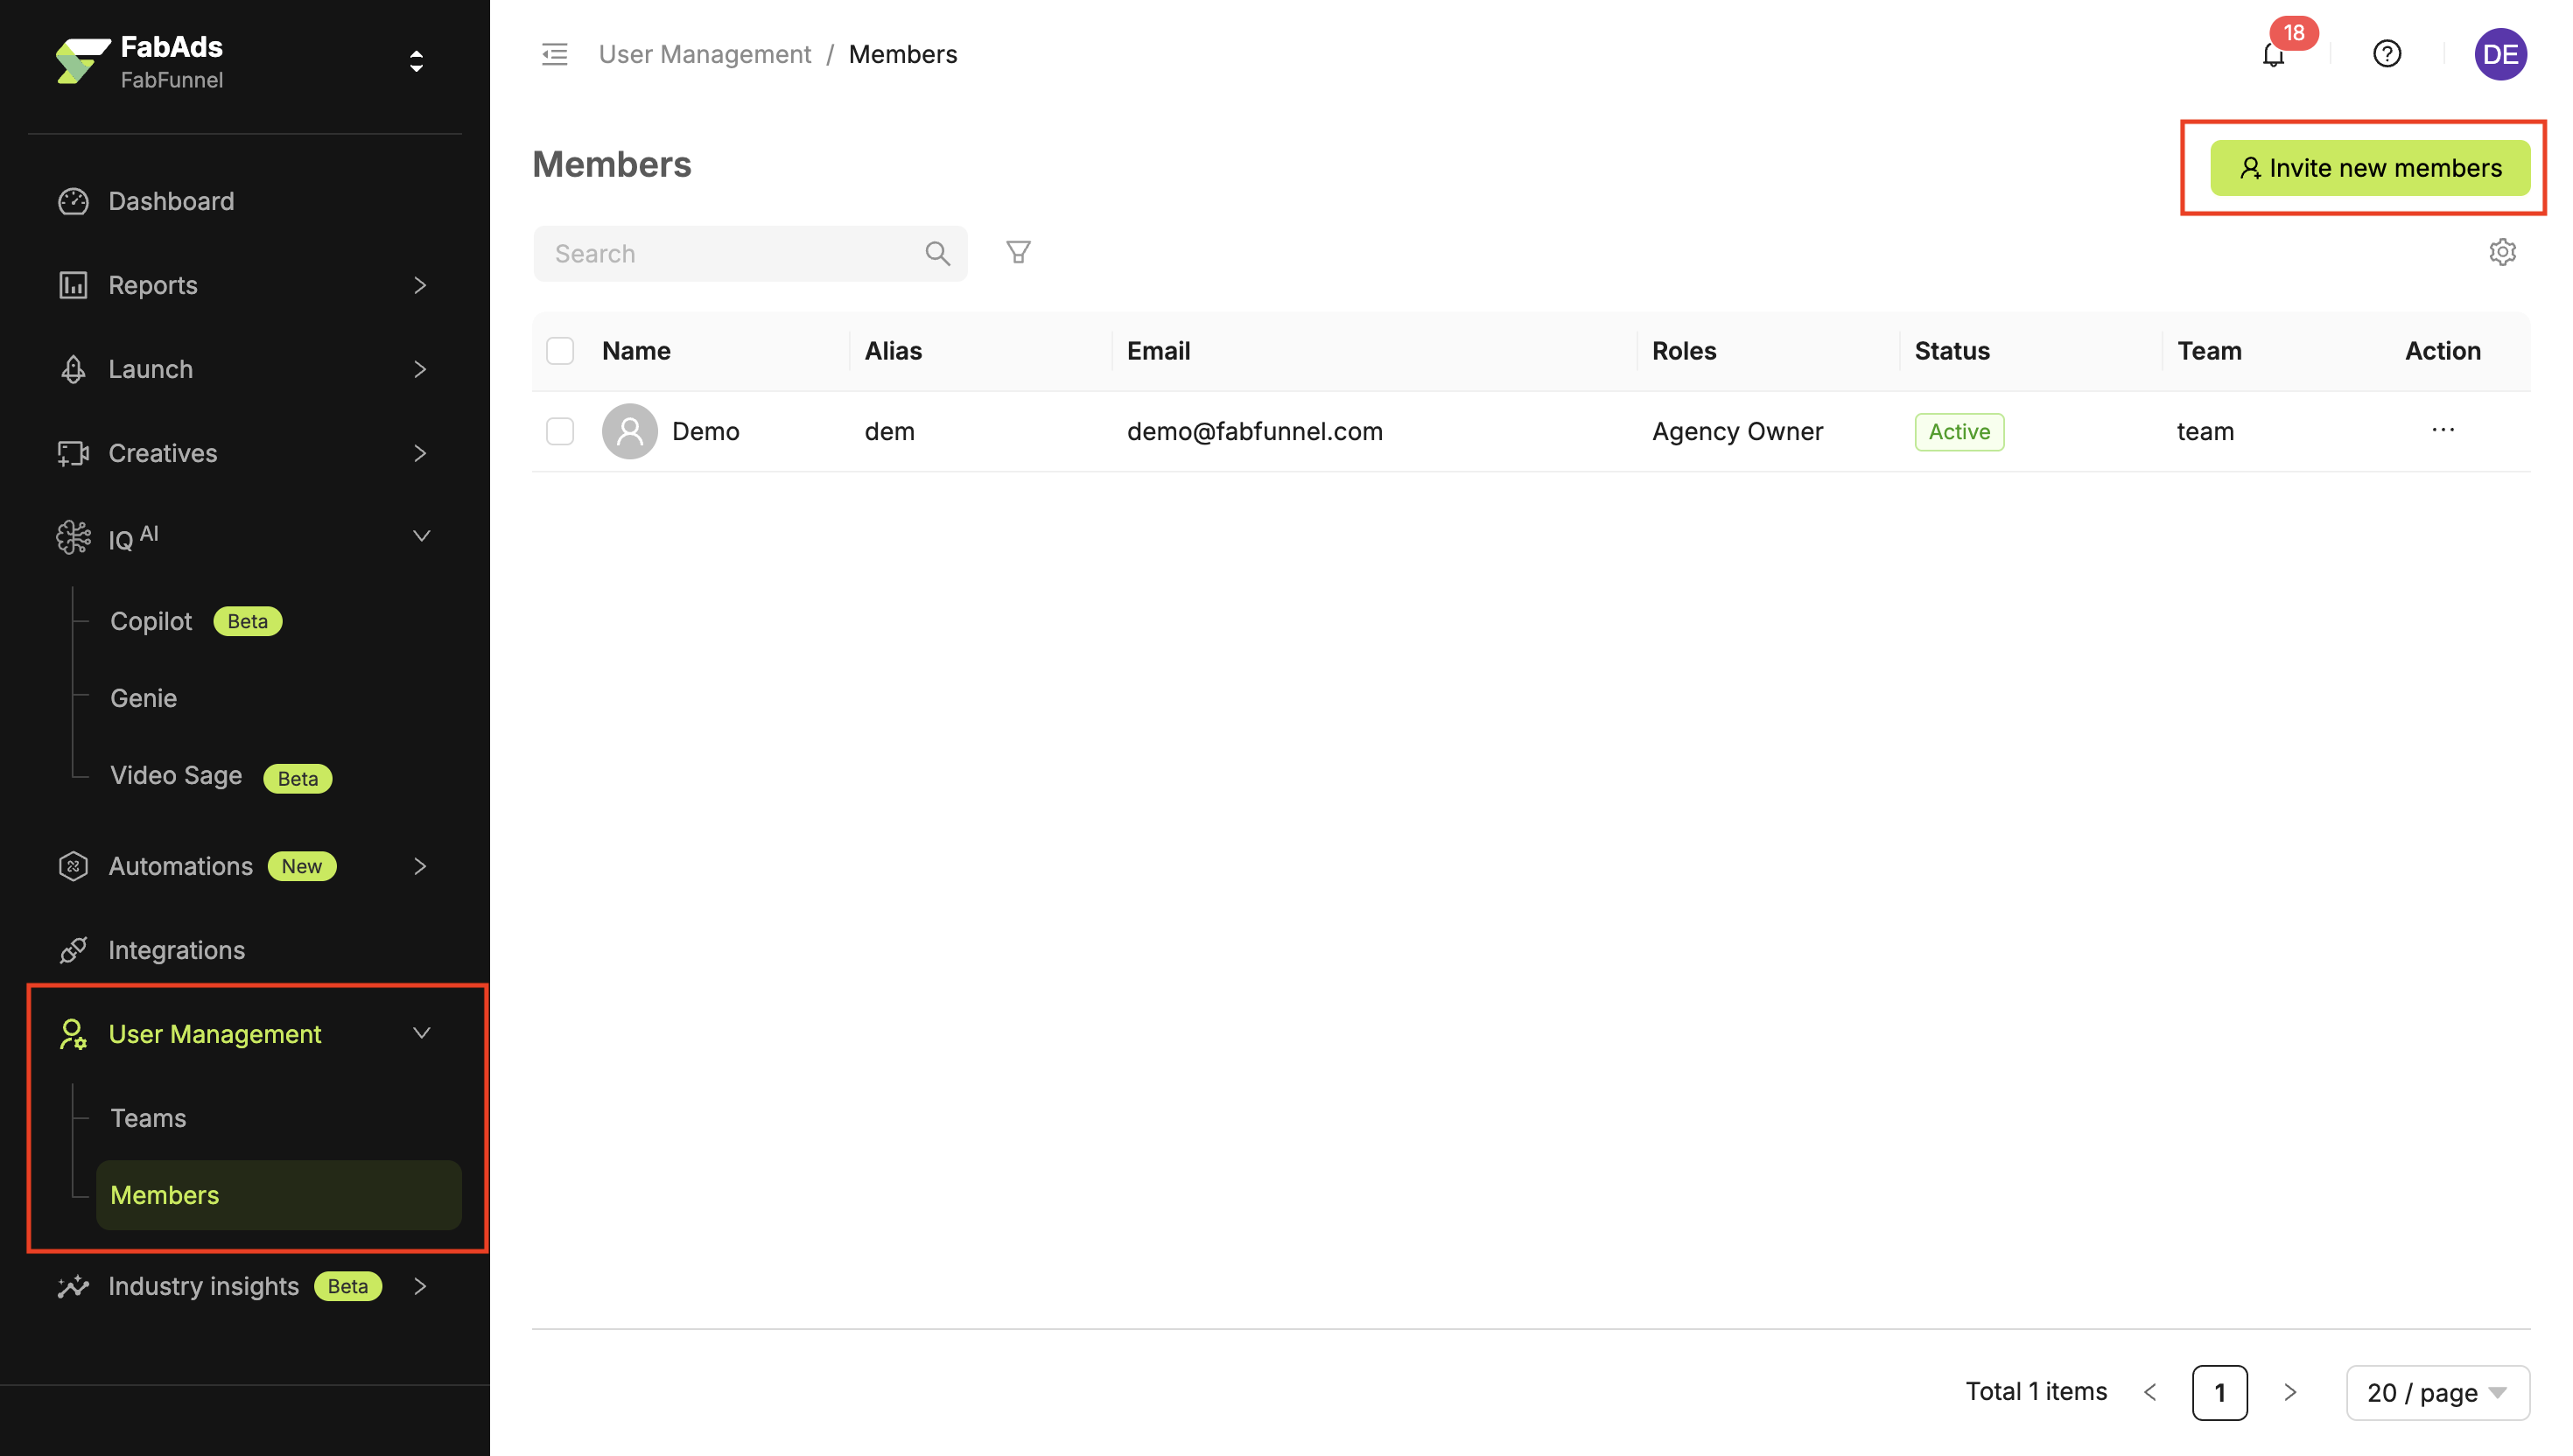Open the 20 / page dropdown
The height and width of the screenshot is (1456, 2573).
pos(2436,1392)
